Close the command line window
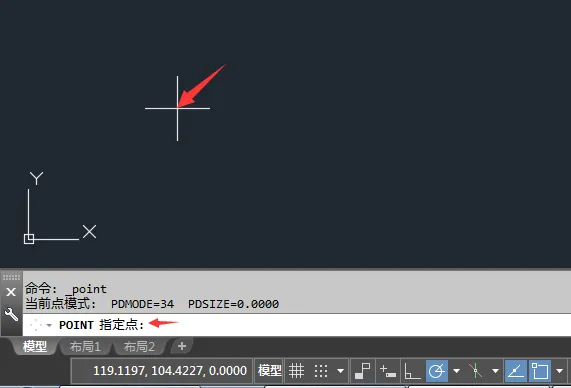This screenshot has width=571, height=388. pos(11,292)
